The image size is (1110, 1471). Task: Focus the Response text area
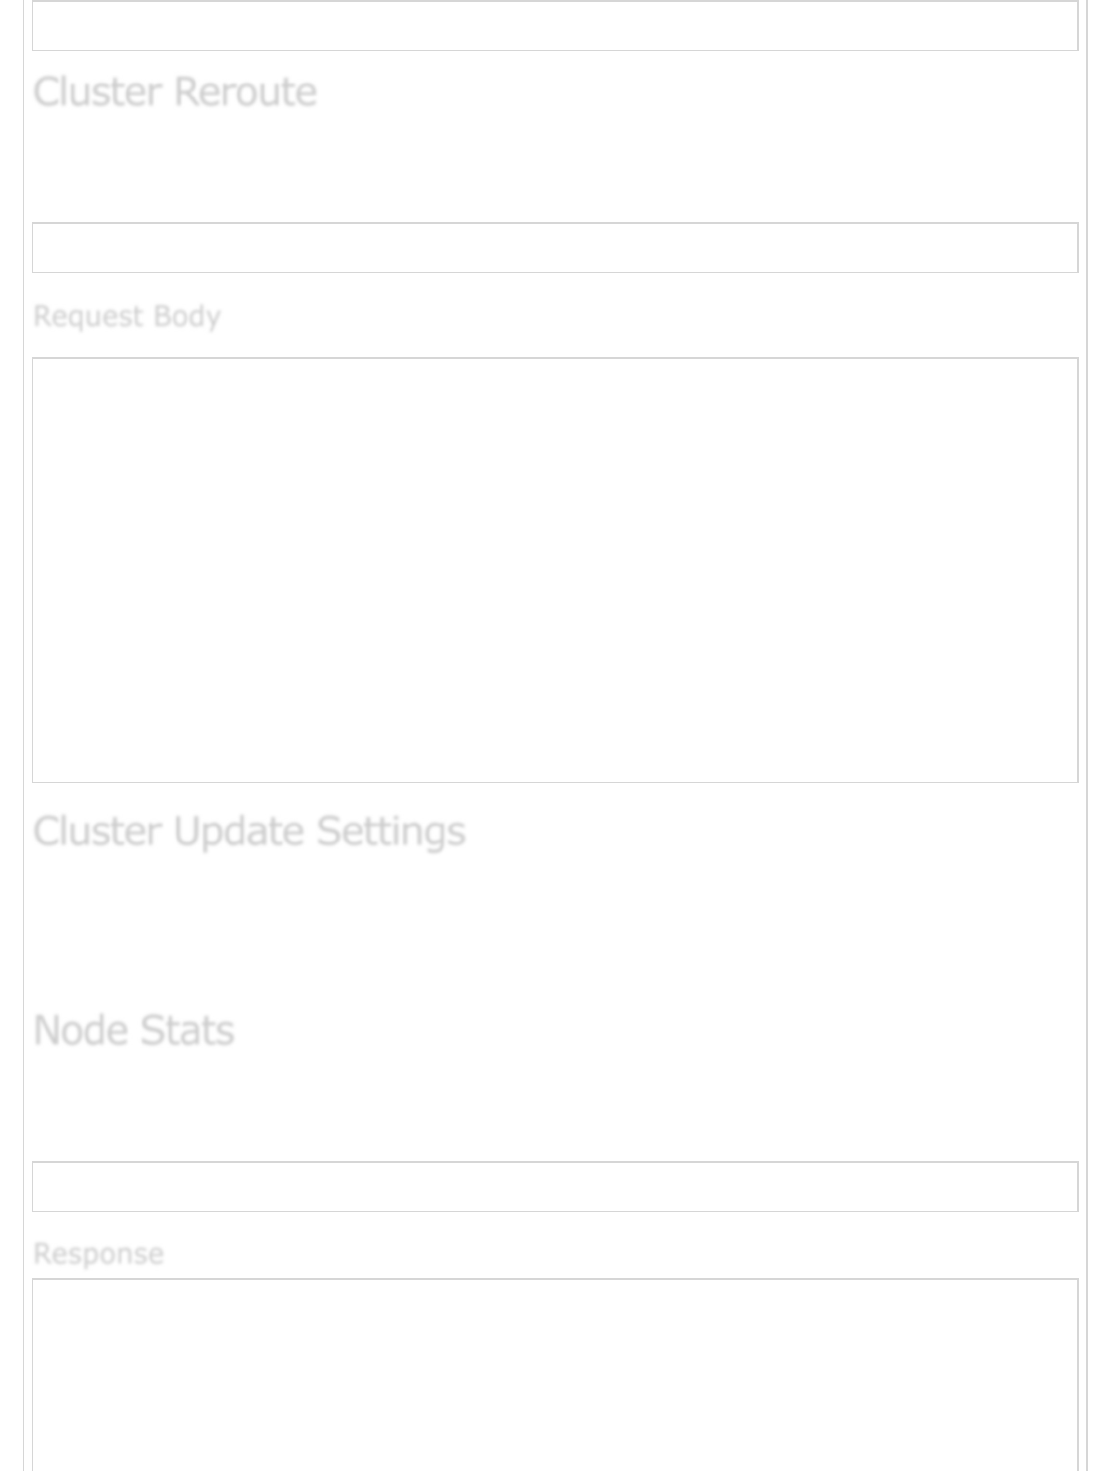[x=555, y=1375]
